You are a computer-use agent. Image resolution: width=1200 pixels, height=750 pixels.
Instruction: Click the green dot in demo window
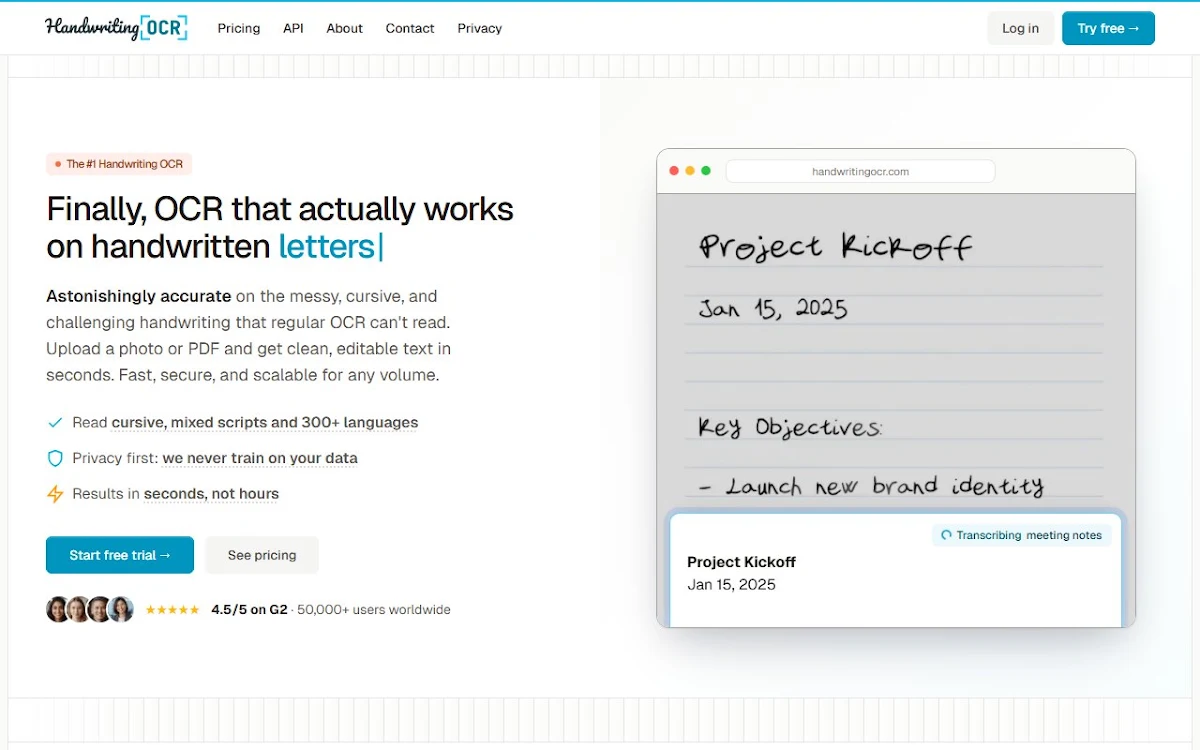[x=706, y=171]
